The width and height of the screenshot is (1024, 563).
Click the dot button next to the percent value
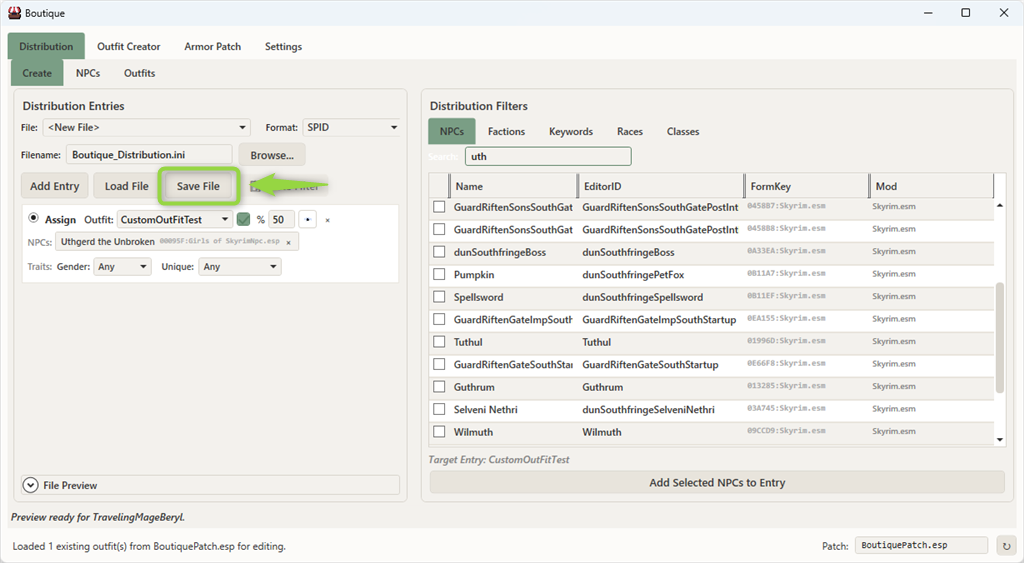pos(308,220)
